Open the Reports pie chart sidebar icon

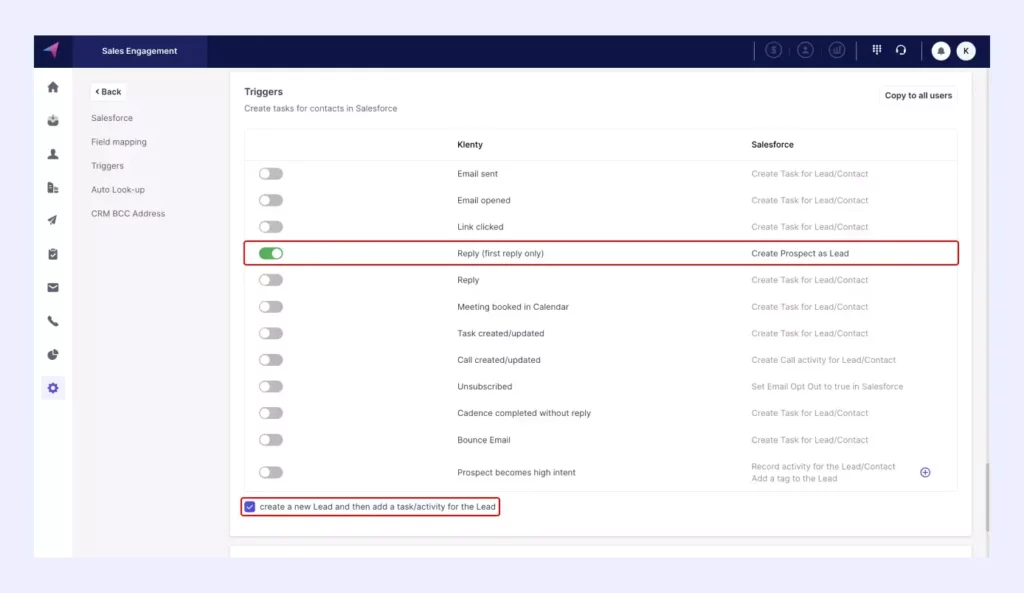[x=53, y=355]
